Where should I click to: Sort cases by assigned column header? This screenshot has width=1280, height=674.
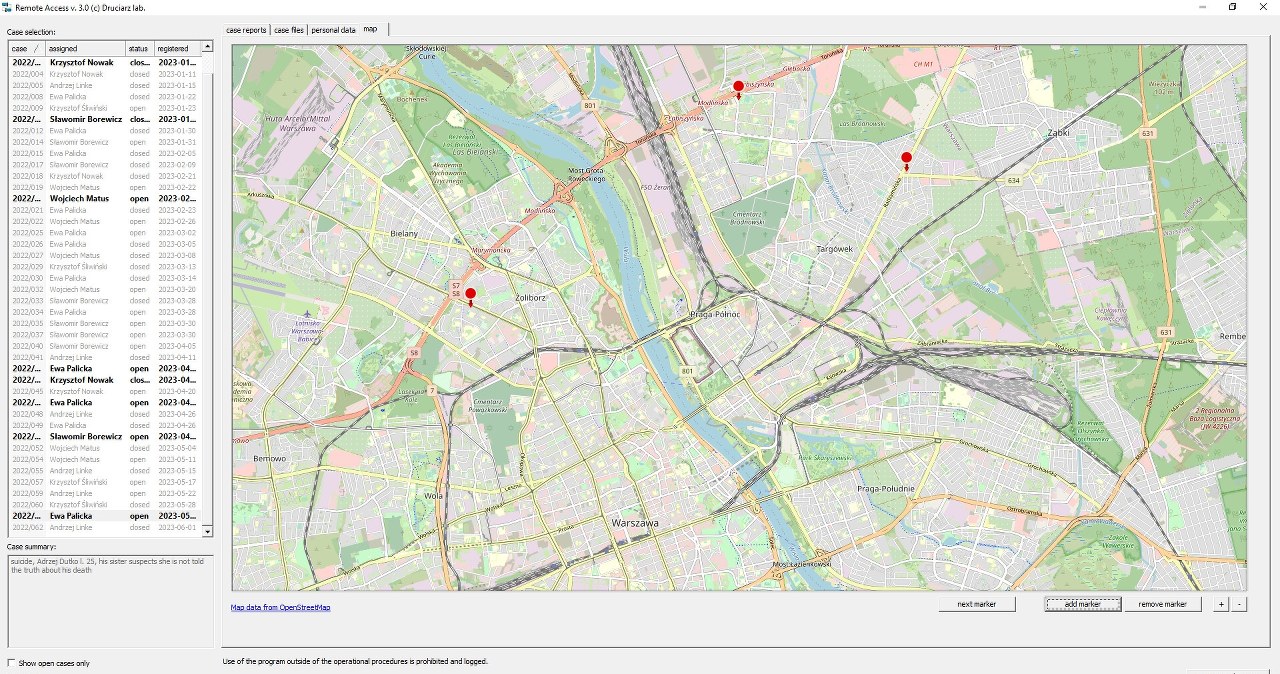tap(84, 48)
